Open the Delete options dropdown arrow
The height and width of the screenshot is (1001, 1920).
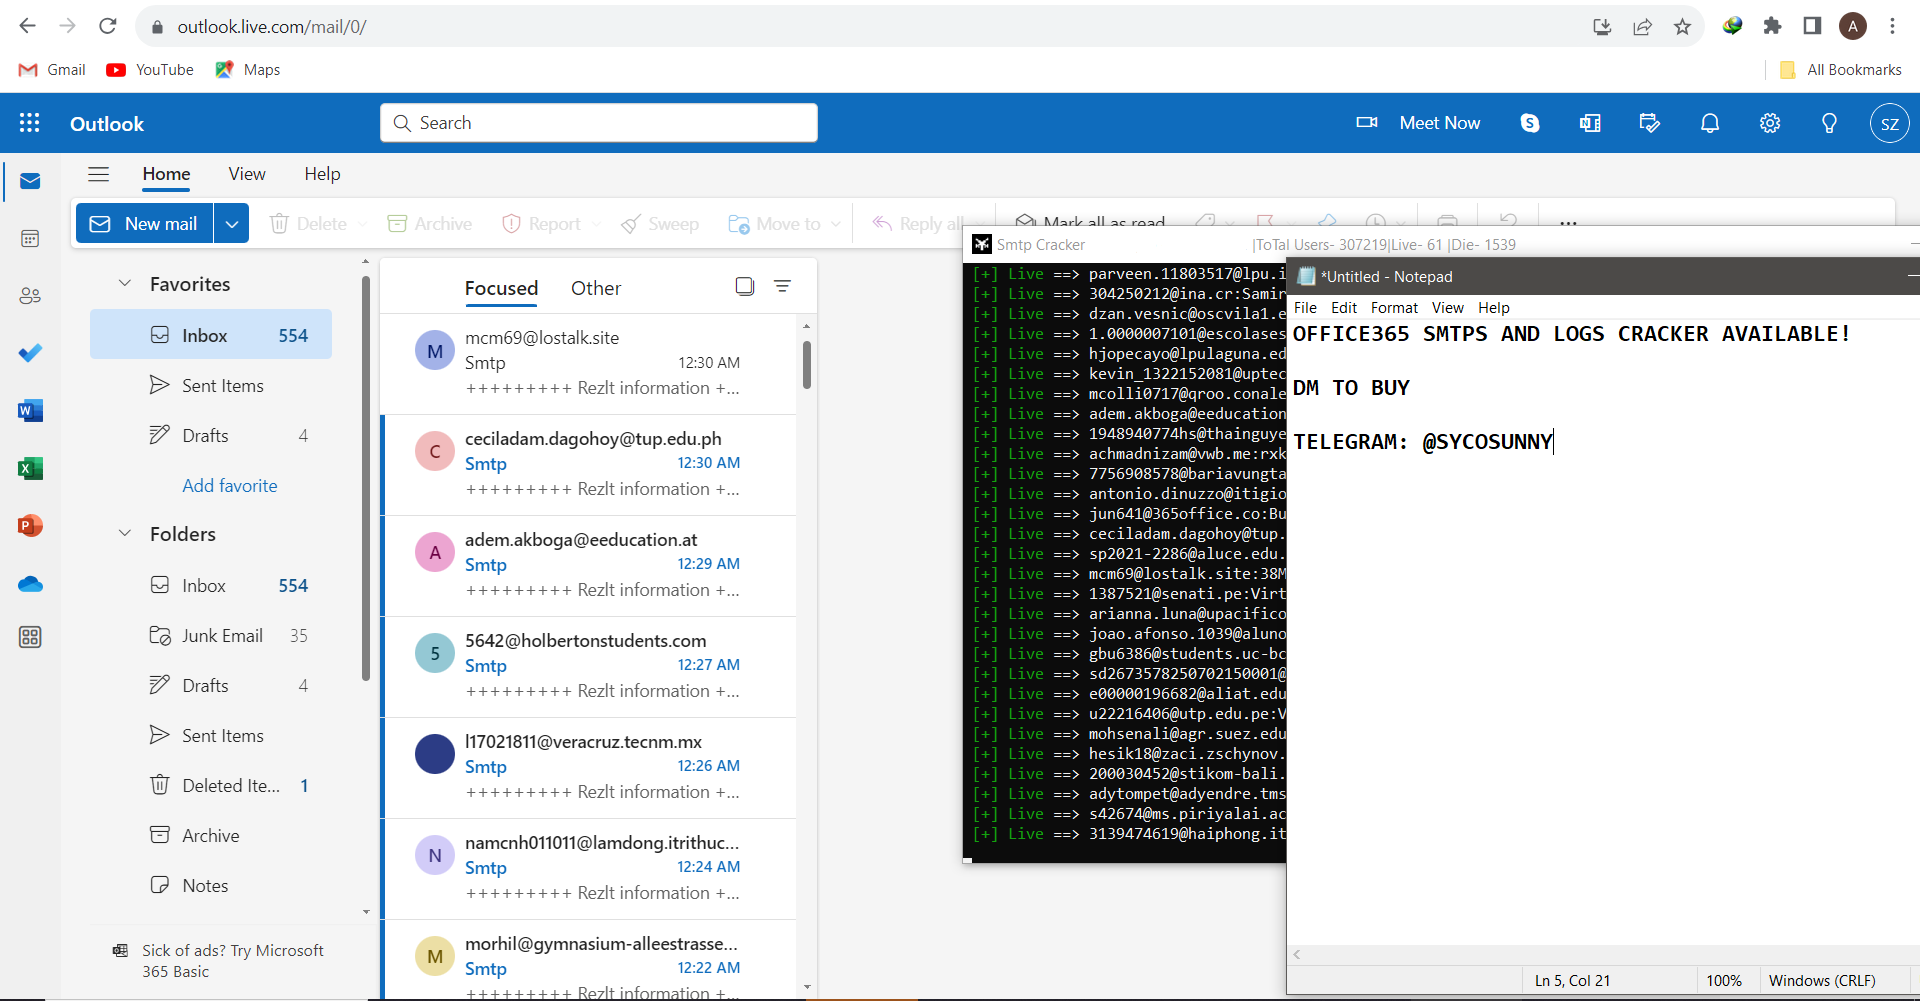point(362,224)
